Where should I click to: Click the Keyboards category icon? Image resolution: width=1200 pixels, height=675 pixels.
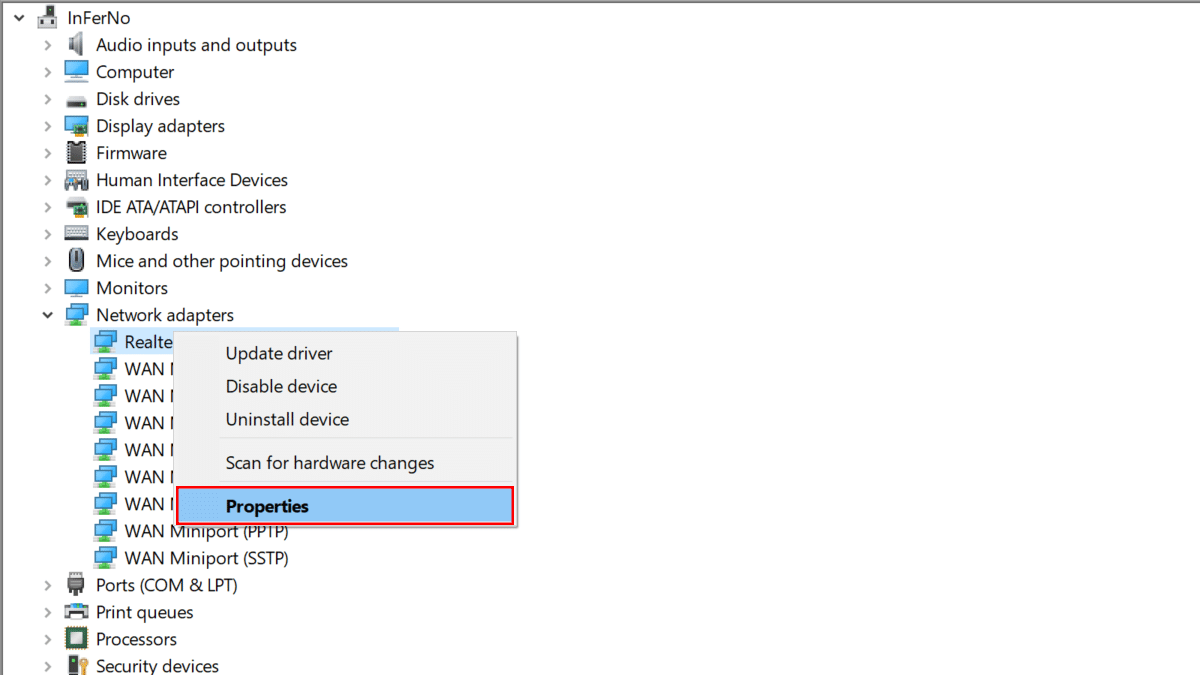(77, 234)
